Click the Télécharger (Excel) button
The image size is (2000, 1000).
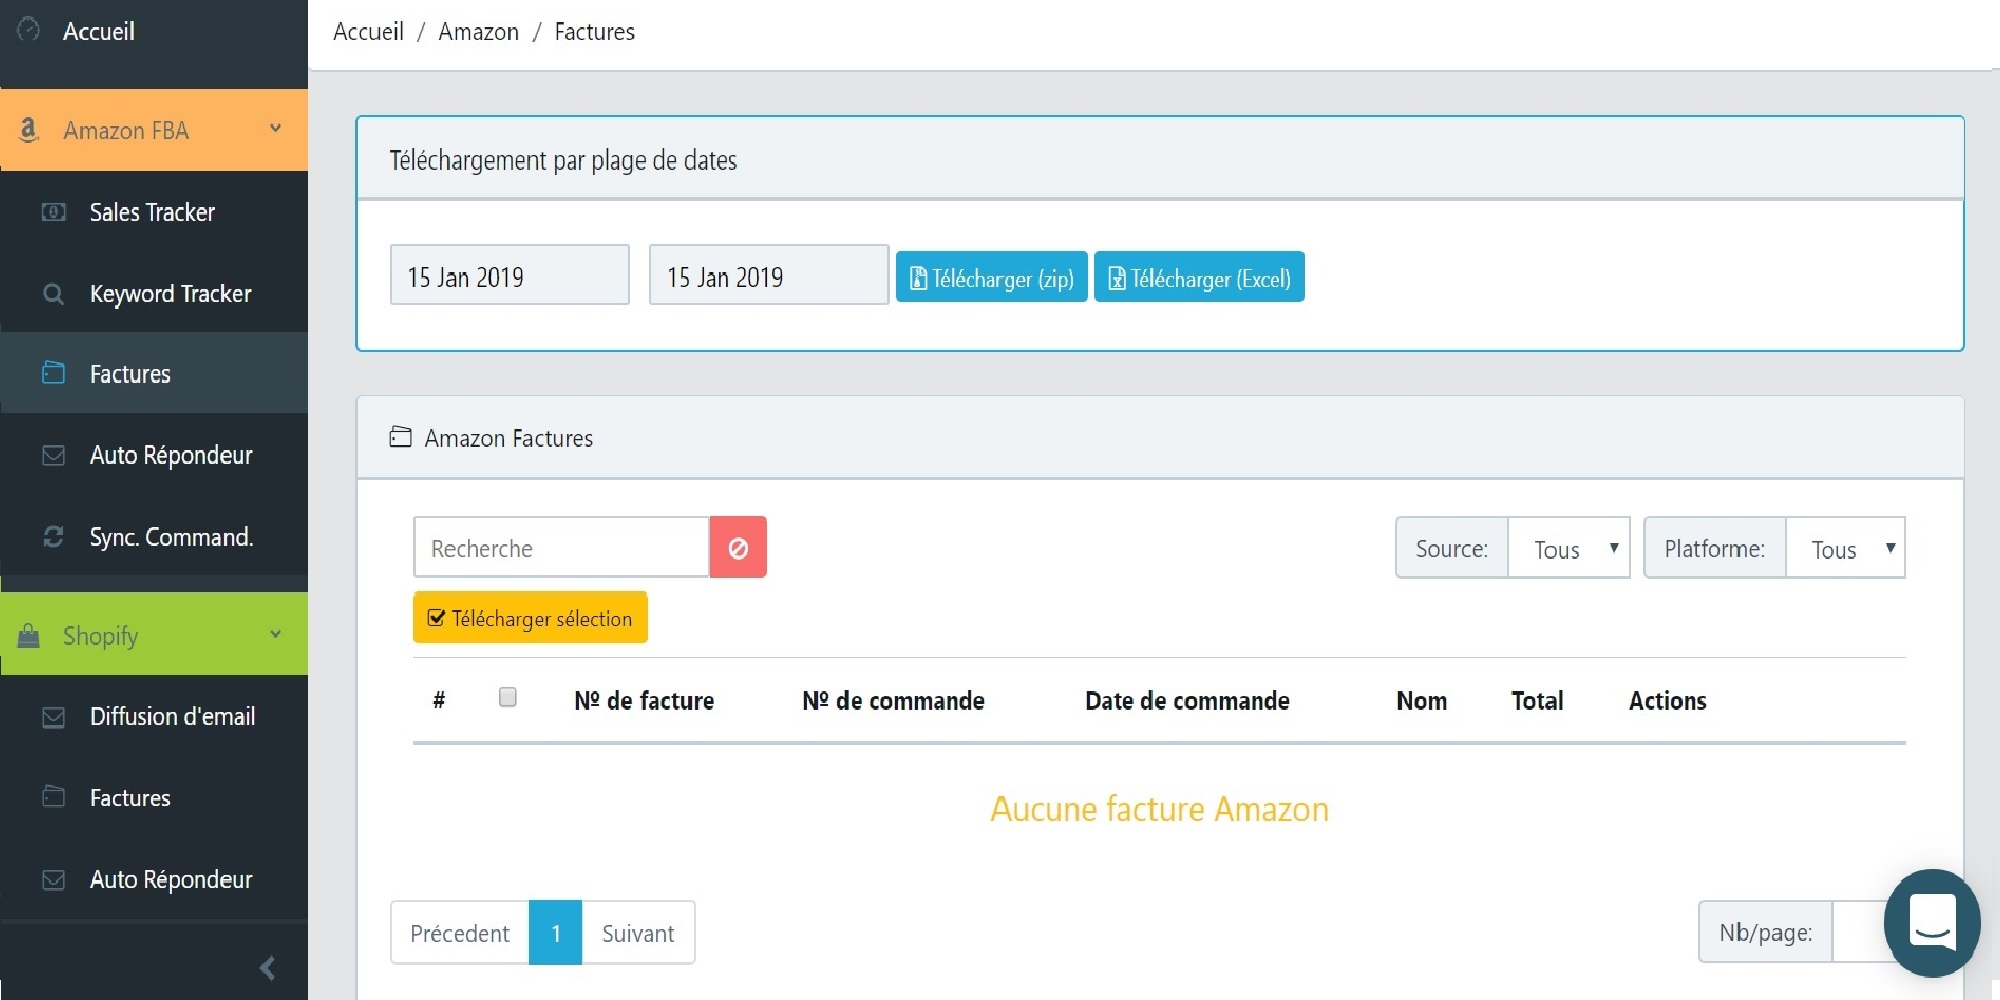1199,277
